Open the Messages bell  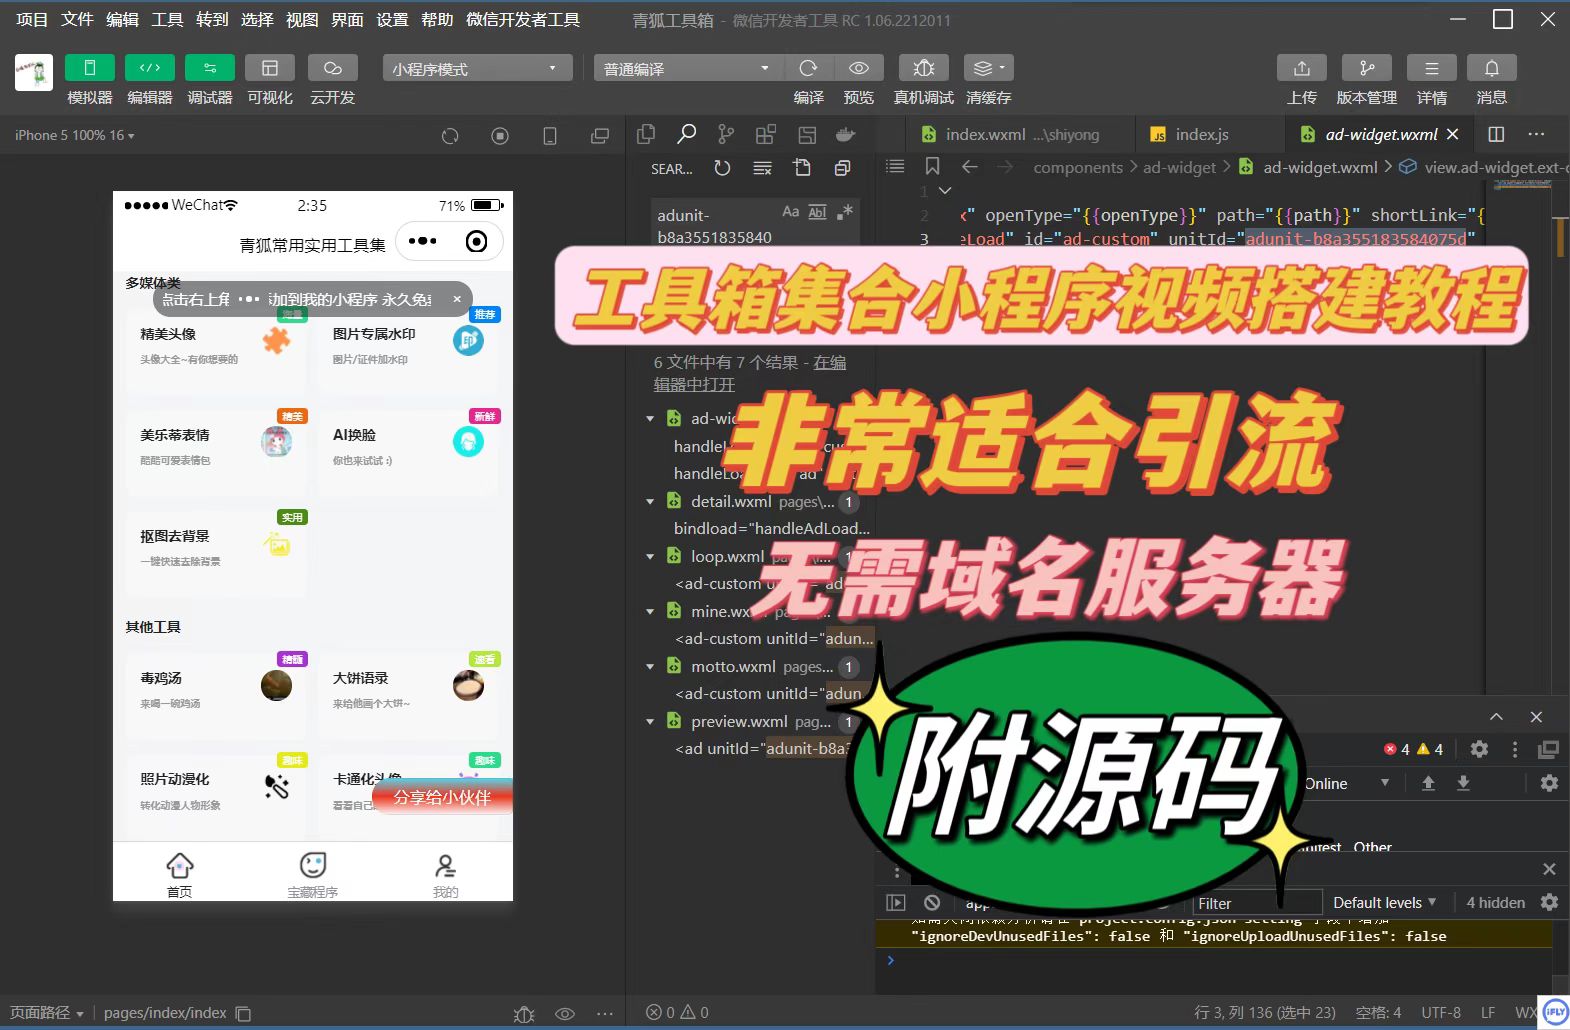[1491, 68]
